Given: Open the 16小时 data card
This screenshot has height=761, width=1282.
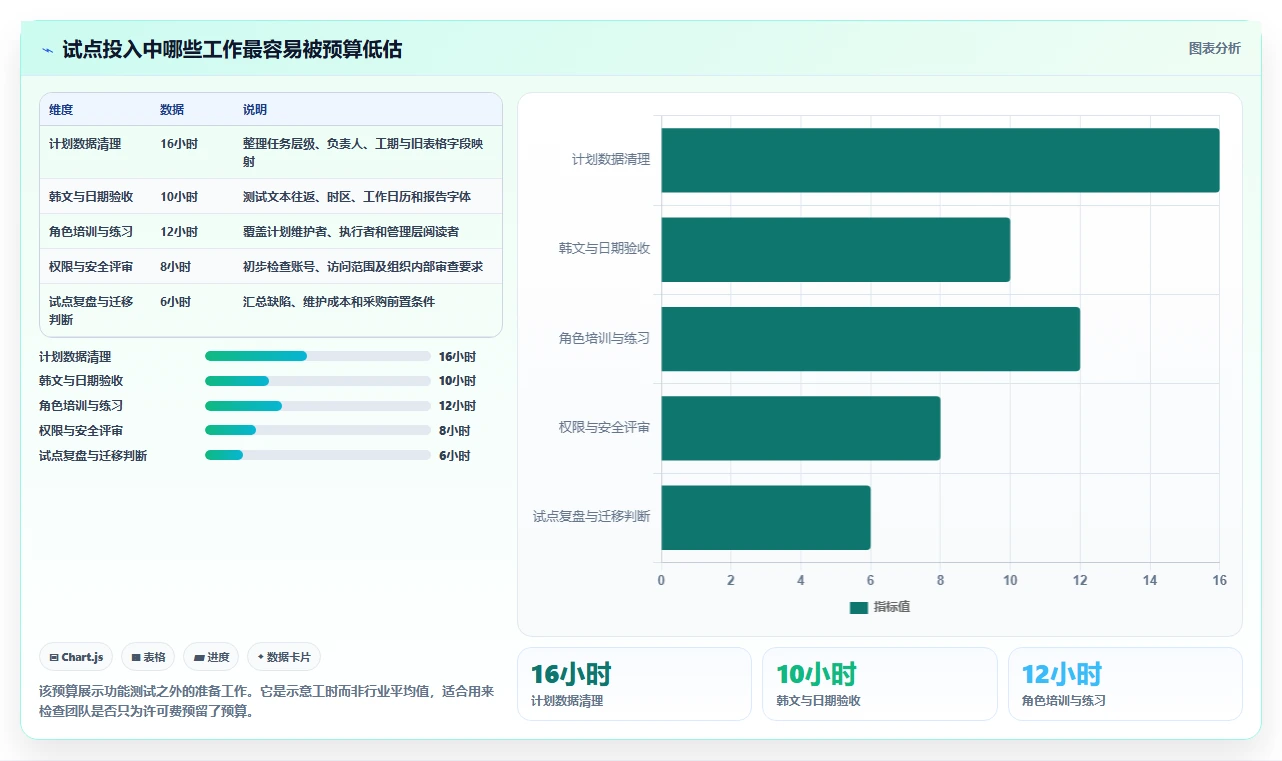Looking at the screenshot, I should click(x=634, y=684).
